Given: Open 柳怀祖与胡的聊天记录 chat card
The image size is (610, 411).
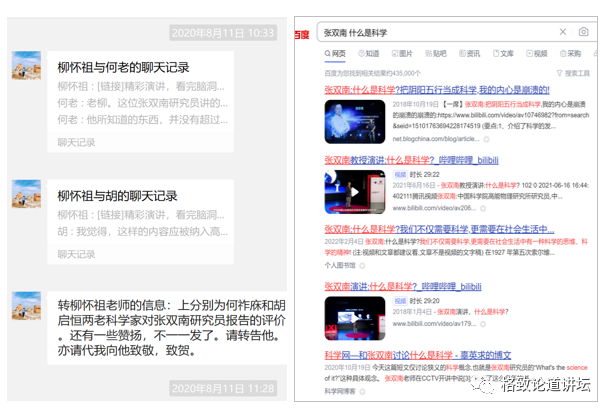Looking at the screenshot, I should 140,222.
